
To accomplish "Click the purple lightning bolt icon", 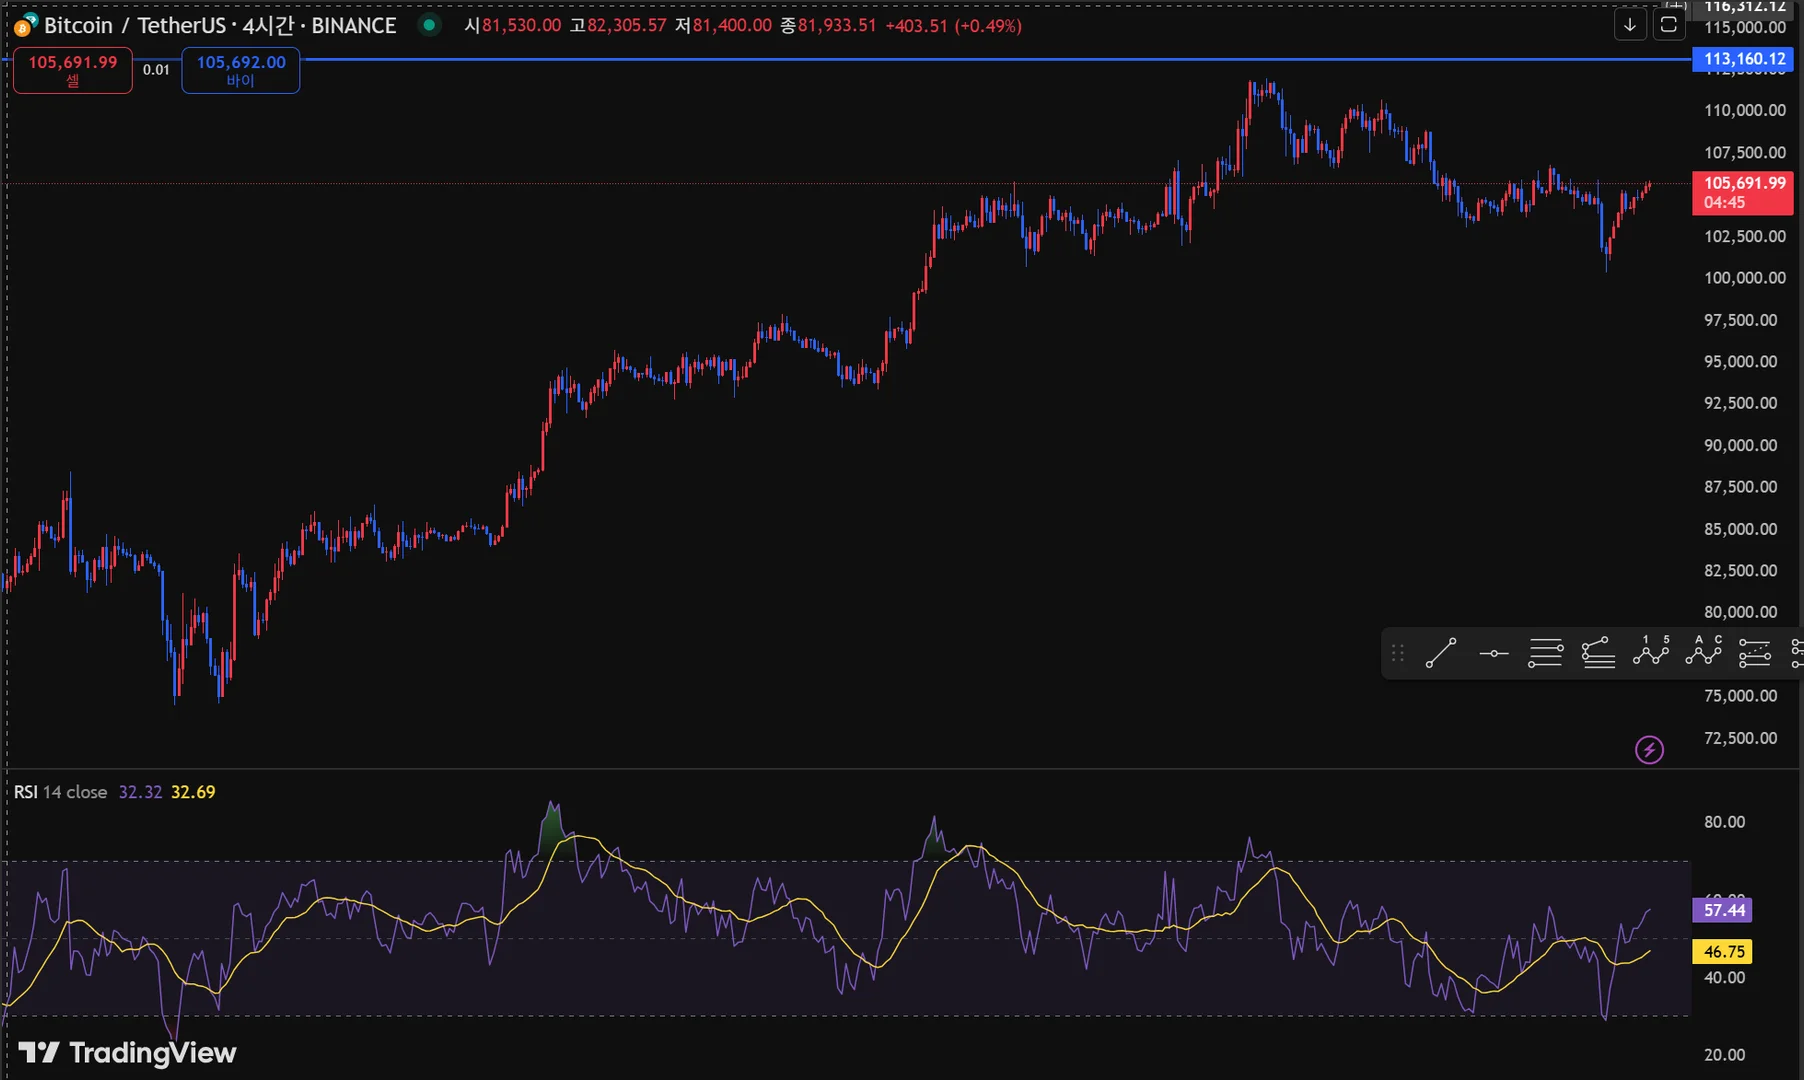I will 1649,749.
